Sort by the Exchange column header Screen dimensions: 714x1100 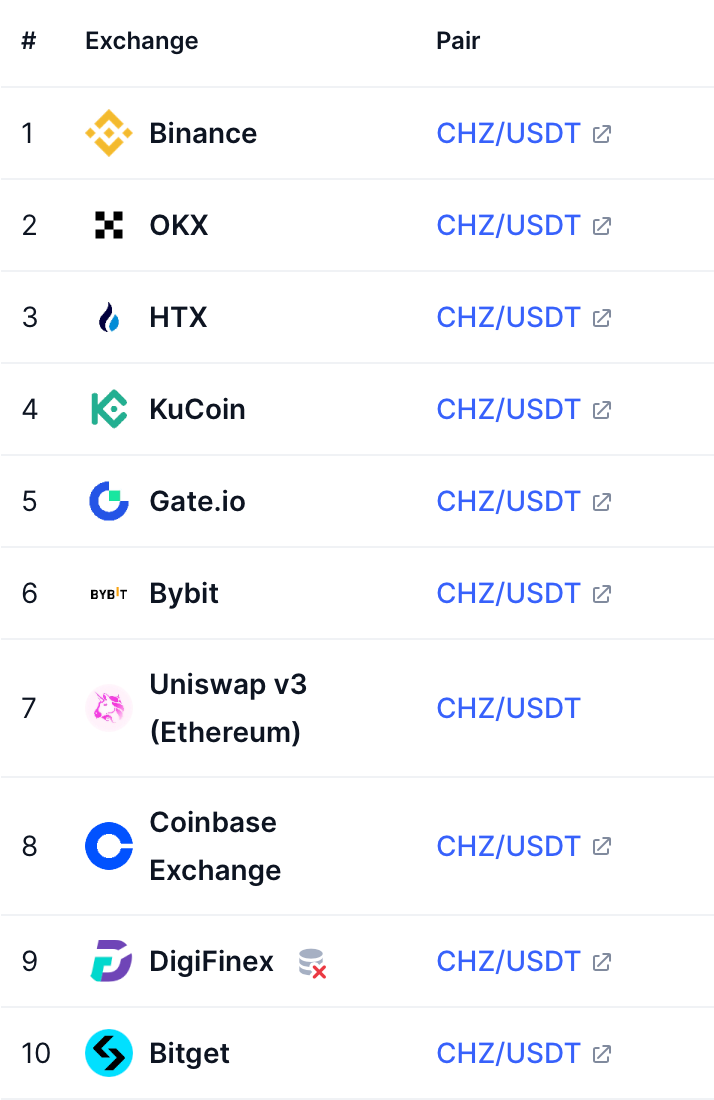tap(141, 41)
